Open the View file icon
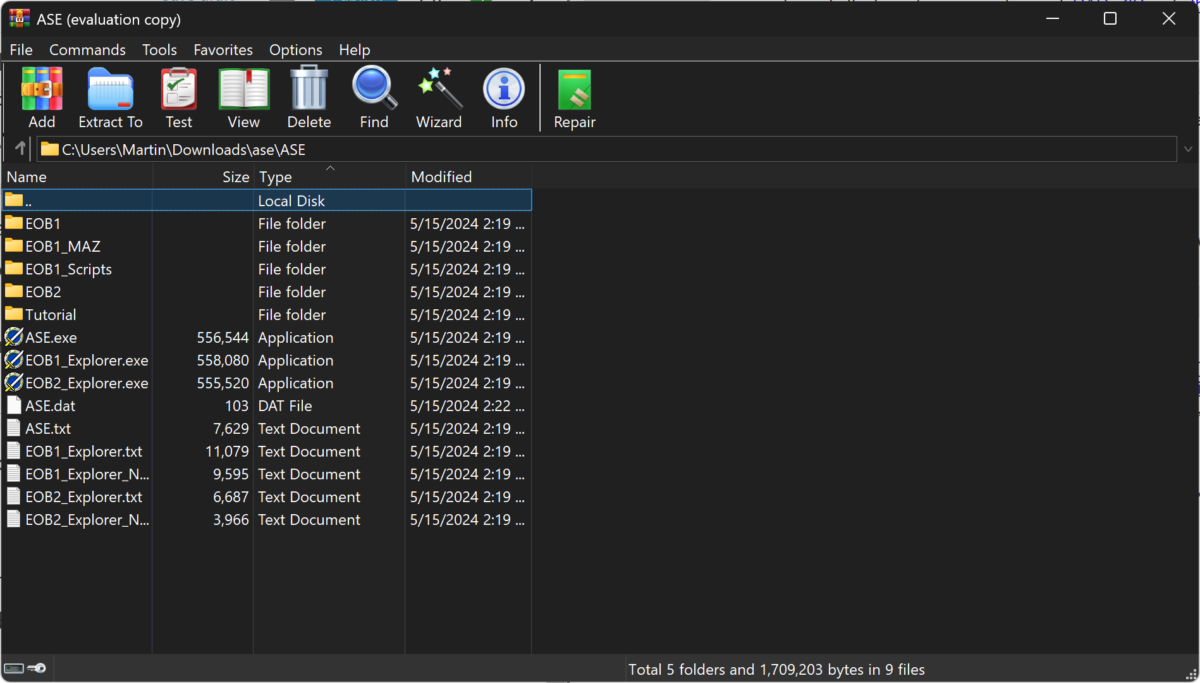 point(243,97)
